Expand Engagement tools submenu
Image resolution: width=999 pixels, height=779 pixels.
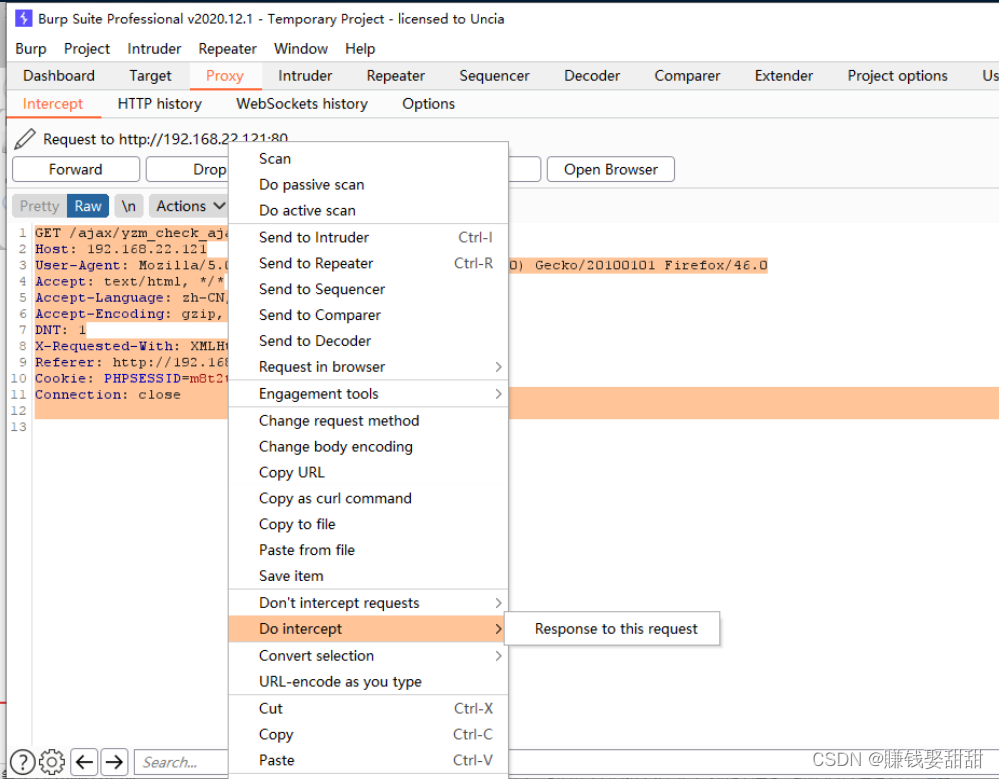[x=368, y=394]
